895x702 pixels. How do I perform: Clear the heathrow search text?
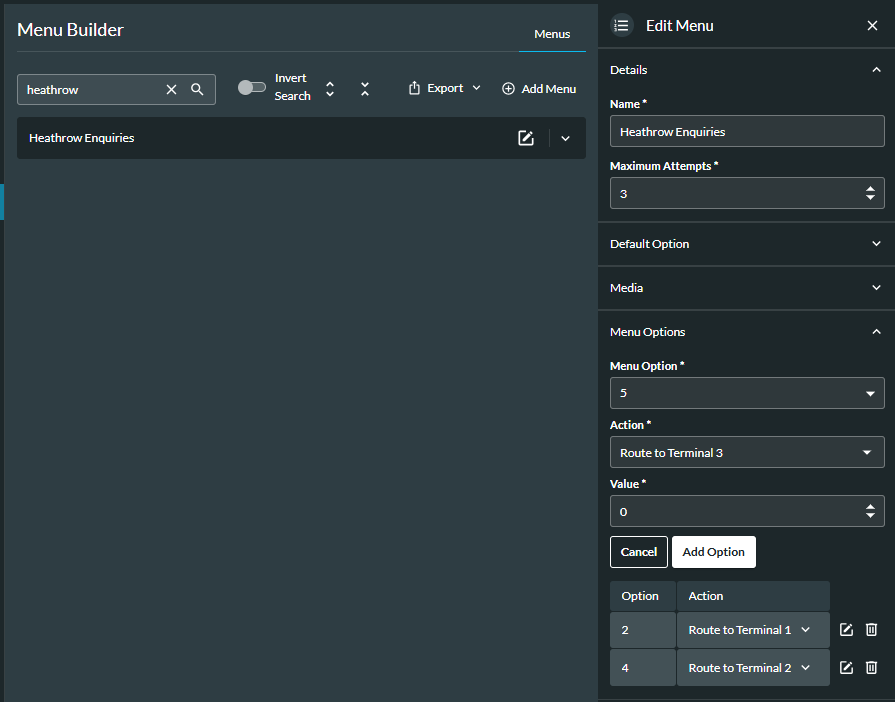[x=171, y=90]
